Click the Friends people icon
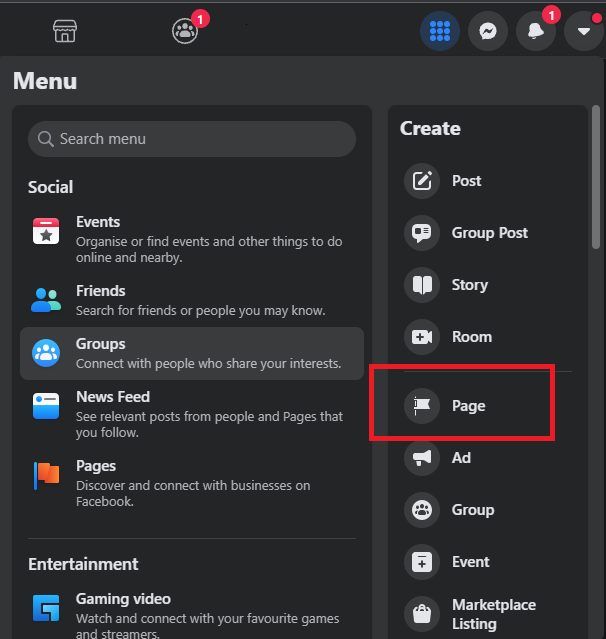Image resolution: width=606 pixels, height=639 pixels. [46, 300]
